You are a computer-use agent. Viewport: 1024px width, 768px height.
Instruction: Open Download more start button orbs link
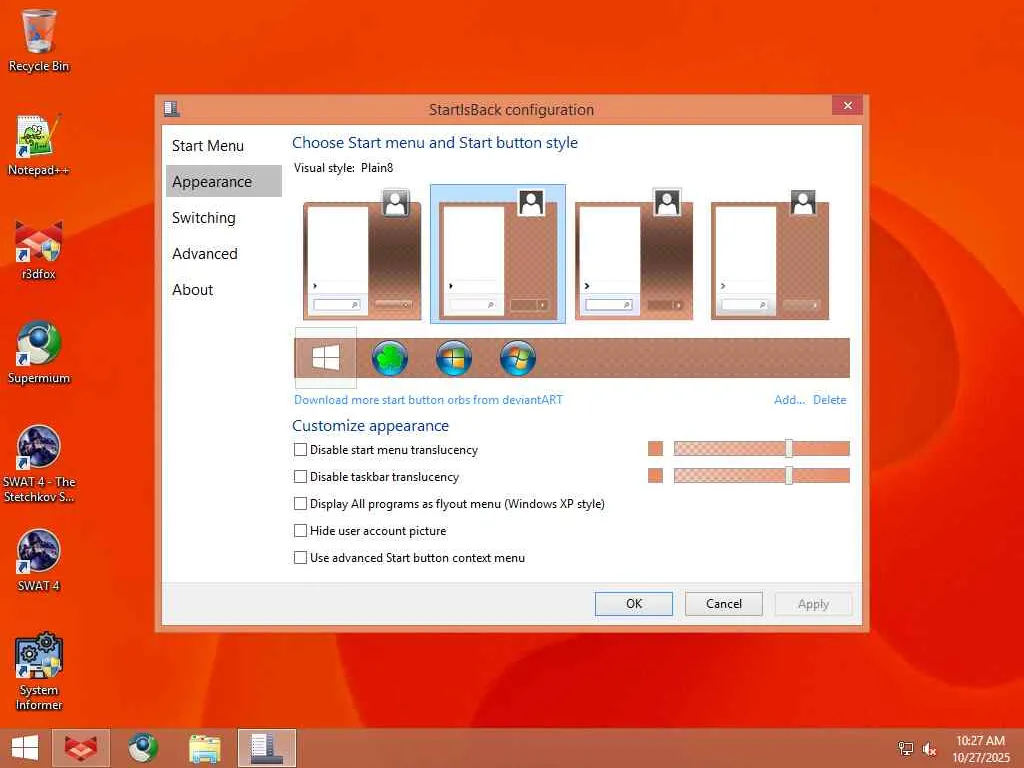tap(428, 400)
